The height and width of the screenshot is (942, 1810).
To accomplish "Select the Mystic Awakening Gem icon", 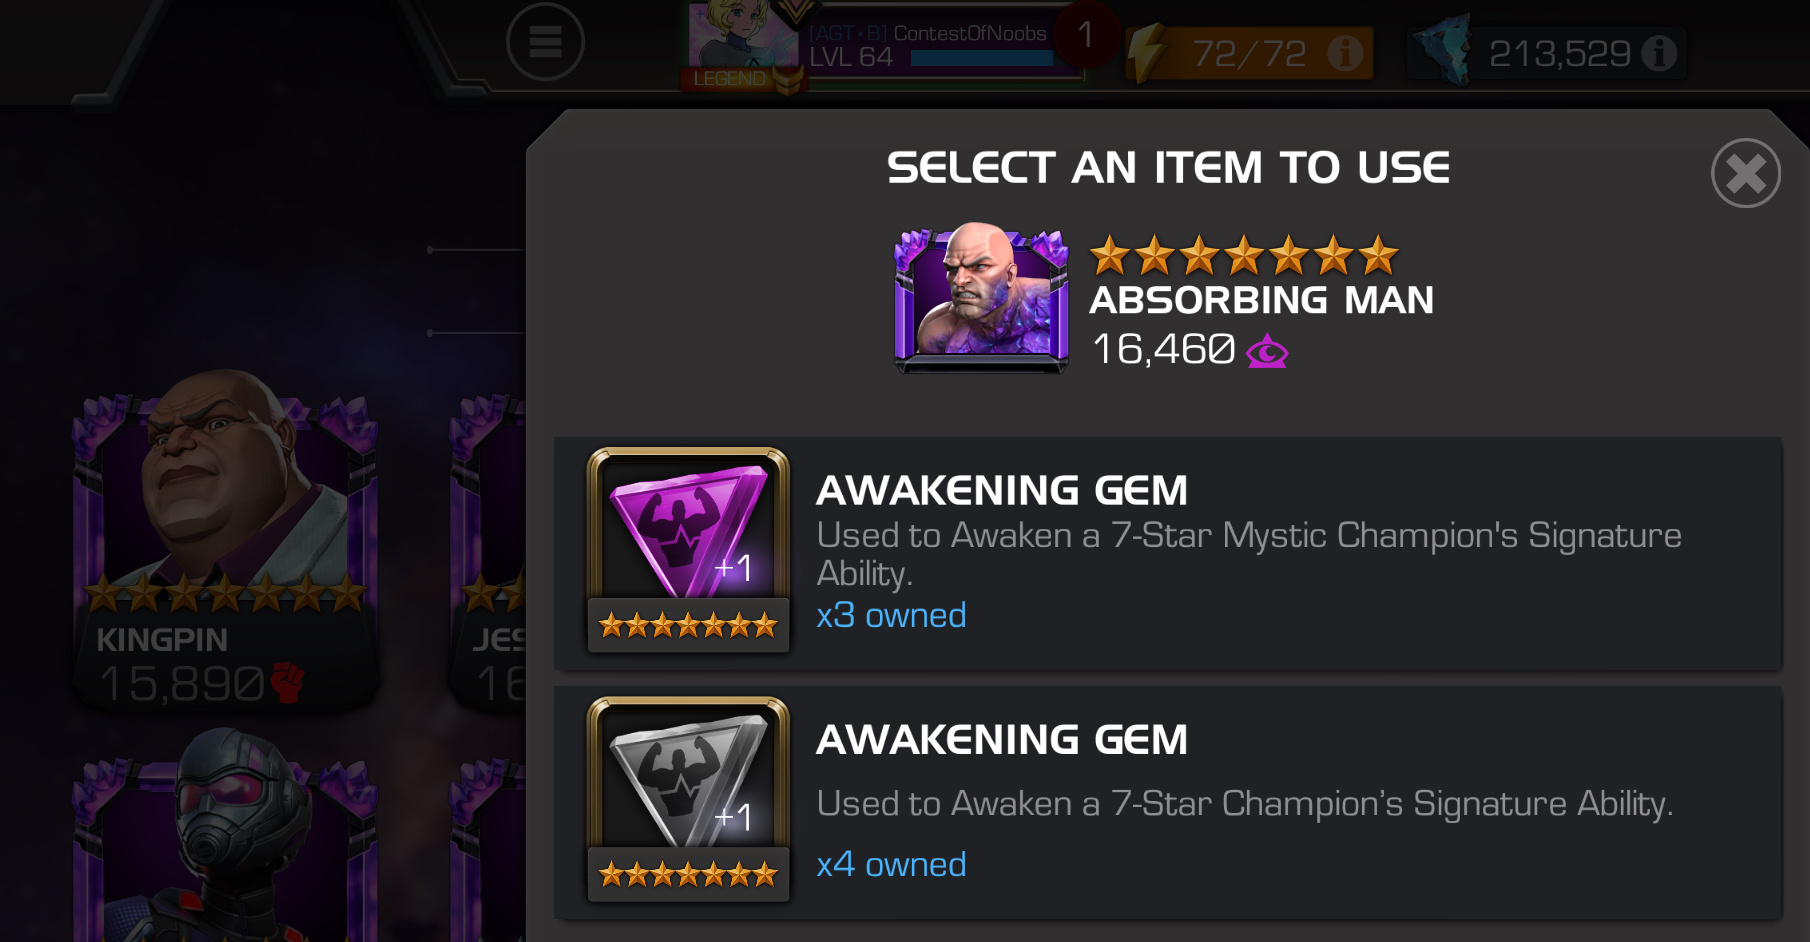I will [688, 550].
